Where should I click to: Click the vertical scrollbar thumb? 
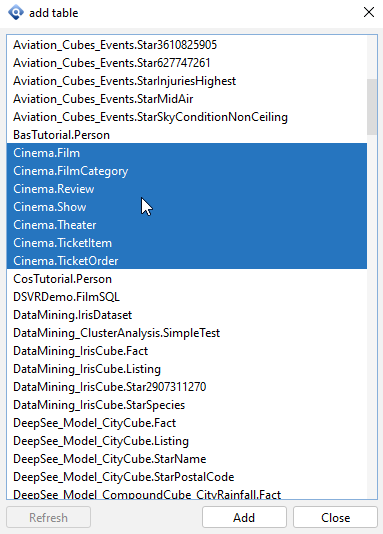[372, 107]
